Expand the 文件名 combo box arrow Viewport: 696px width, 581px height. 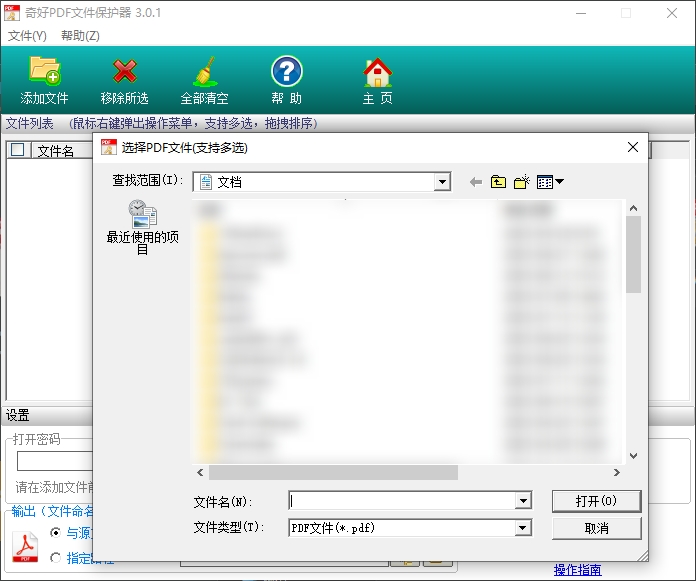point(523,501)
